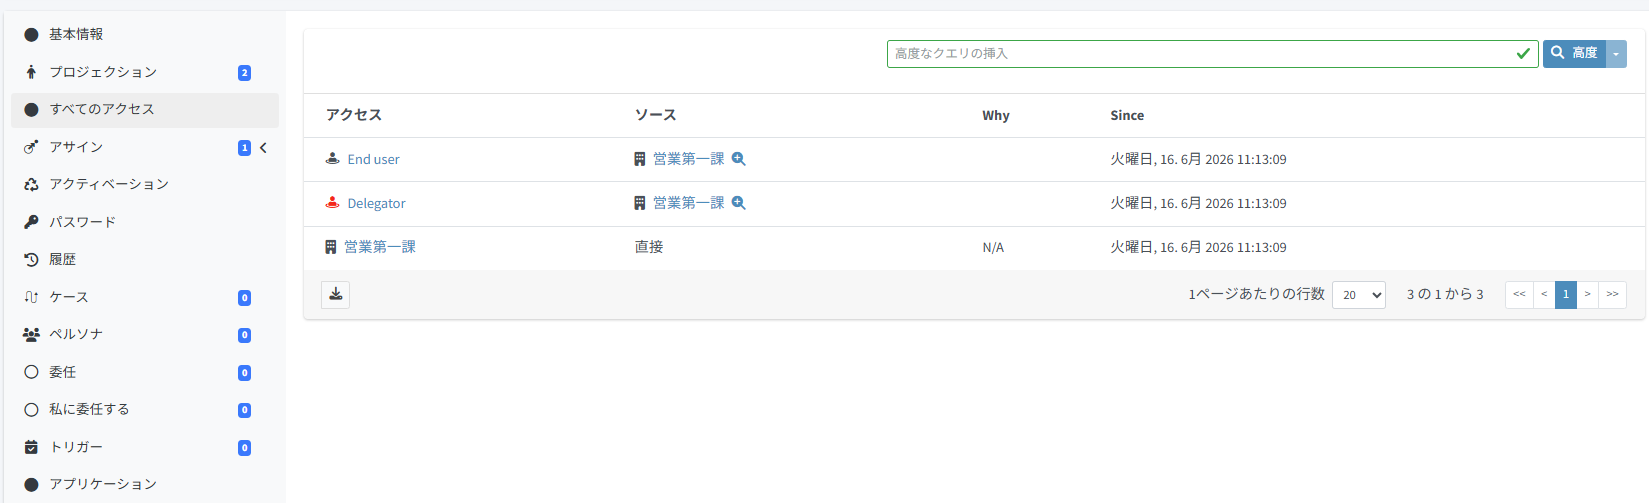Click the circle icon beside 基本情報
1649x503 pixels.
[31, 34]
